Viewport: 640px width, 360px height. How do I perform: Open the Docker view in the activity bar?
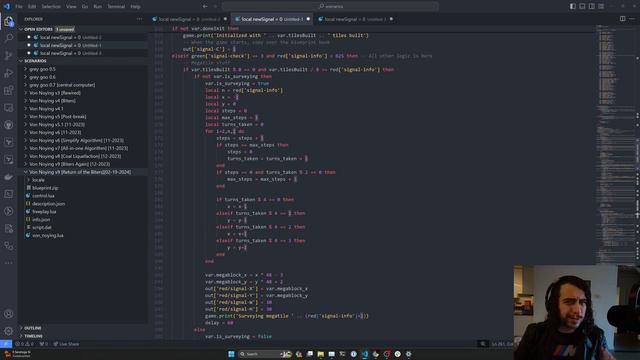click(x=9, y=177)
